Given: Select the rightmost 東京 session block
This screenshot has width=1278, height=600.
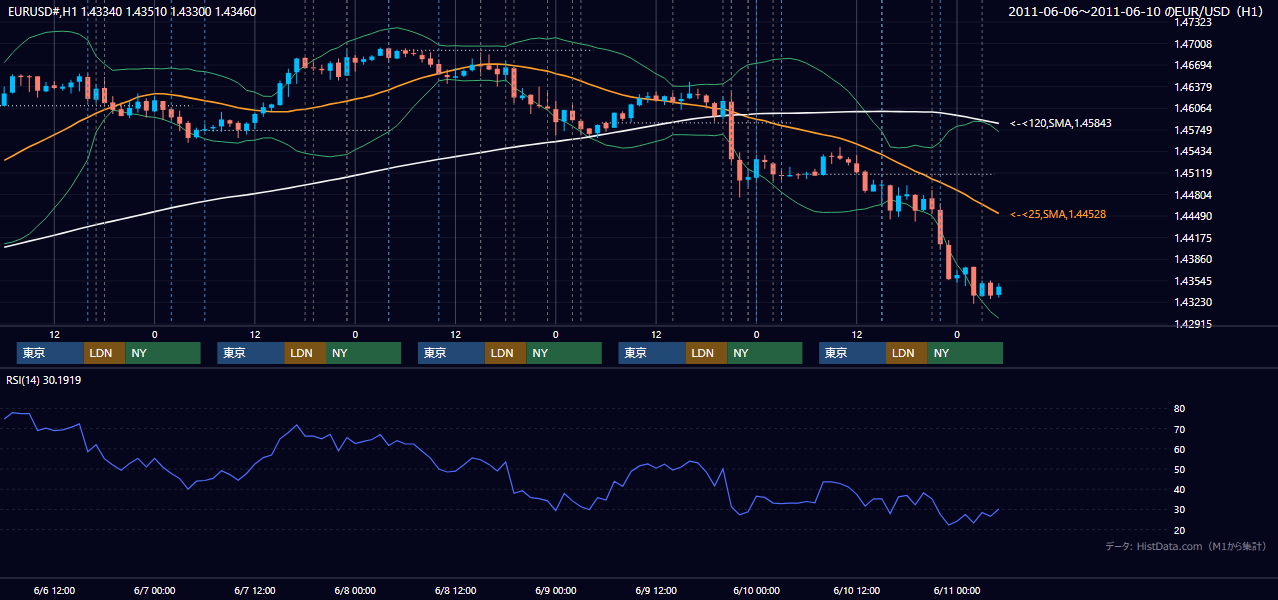Looking at the screenshot, I should [x=852, y=353].
